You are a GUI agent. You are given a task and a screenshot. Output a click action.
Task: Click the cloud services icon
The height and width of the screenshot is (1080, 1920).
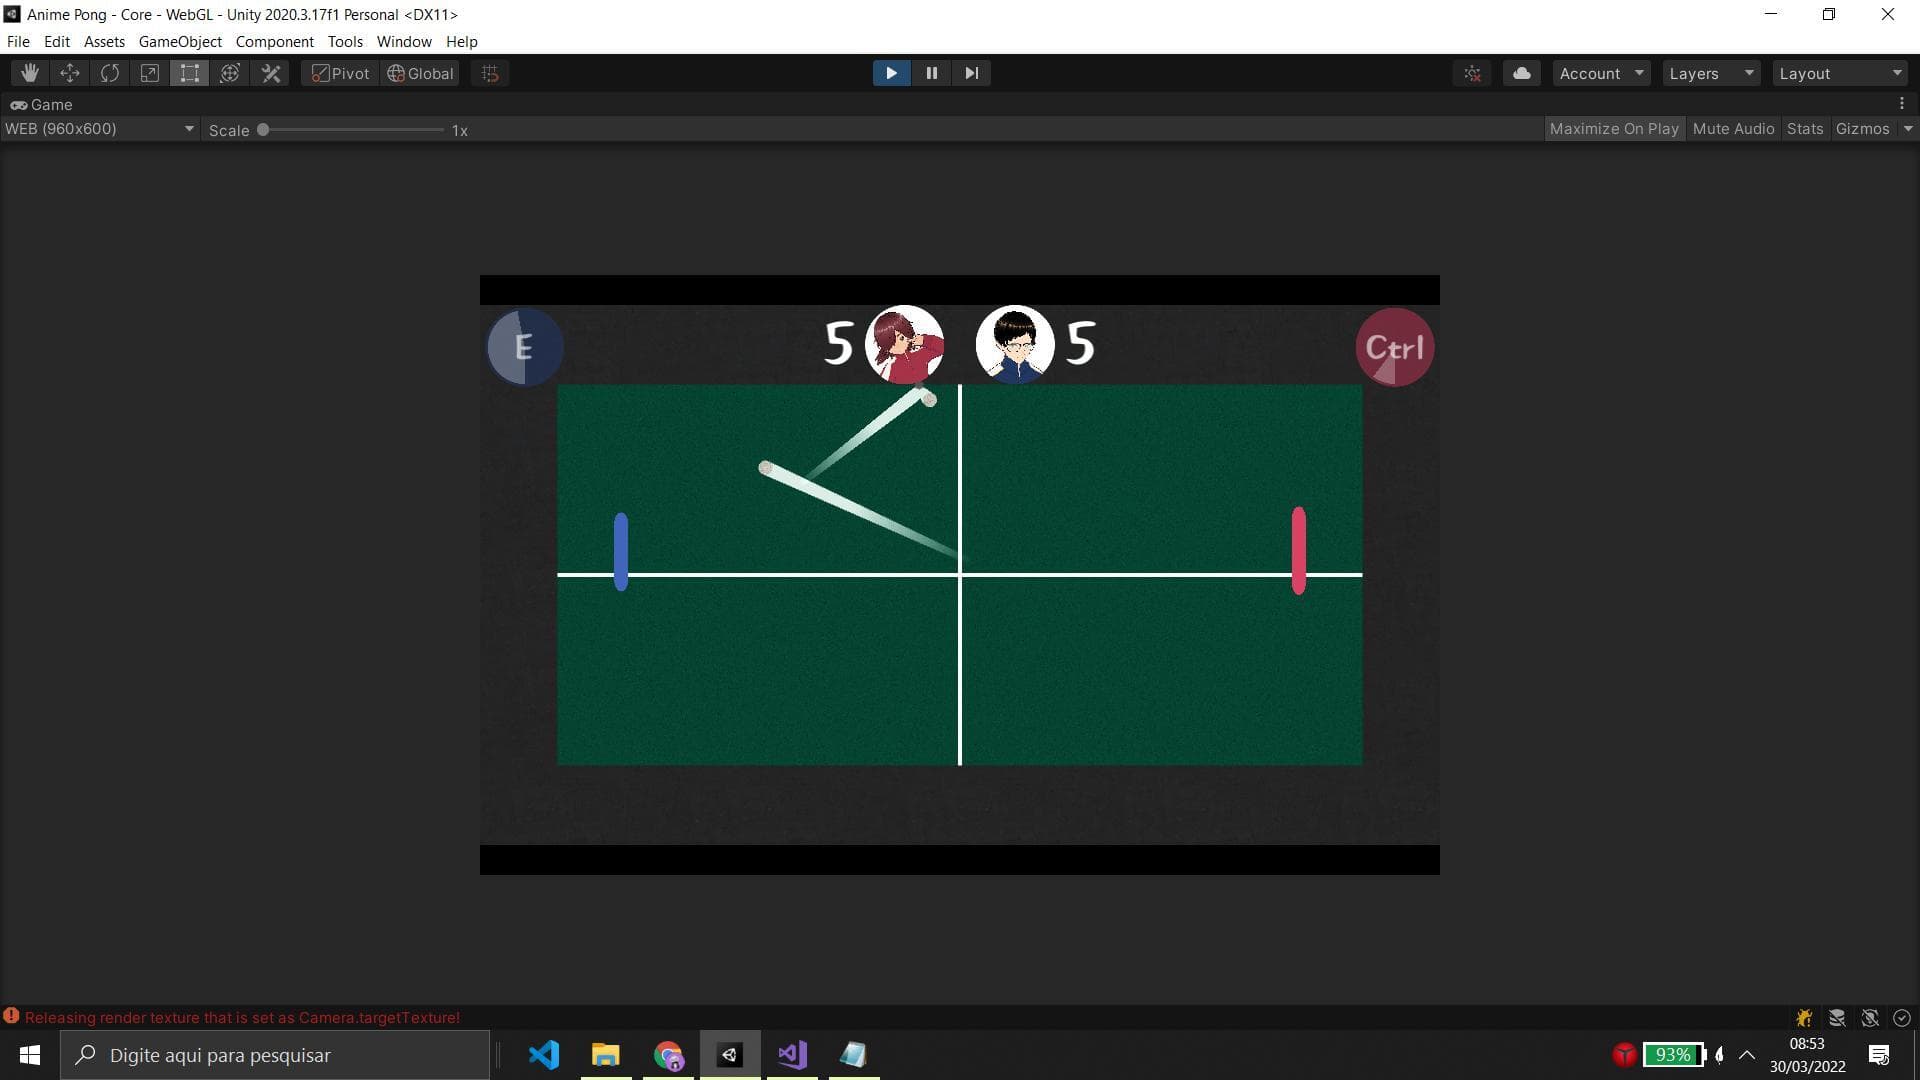click(x=1521, y=73)
